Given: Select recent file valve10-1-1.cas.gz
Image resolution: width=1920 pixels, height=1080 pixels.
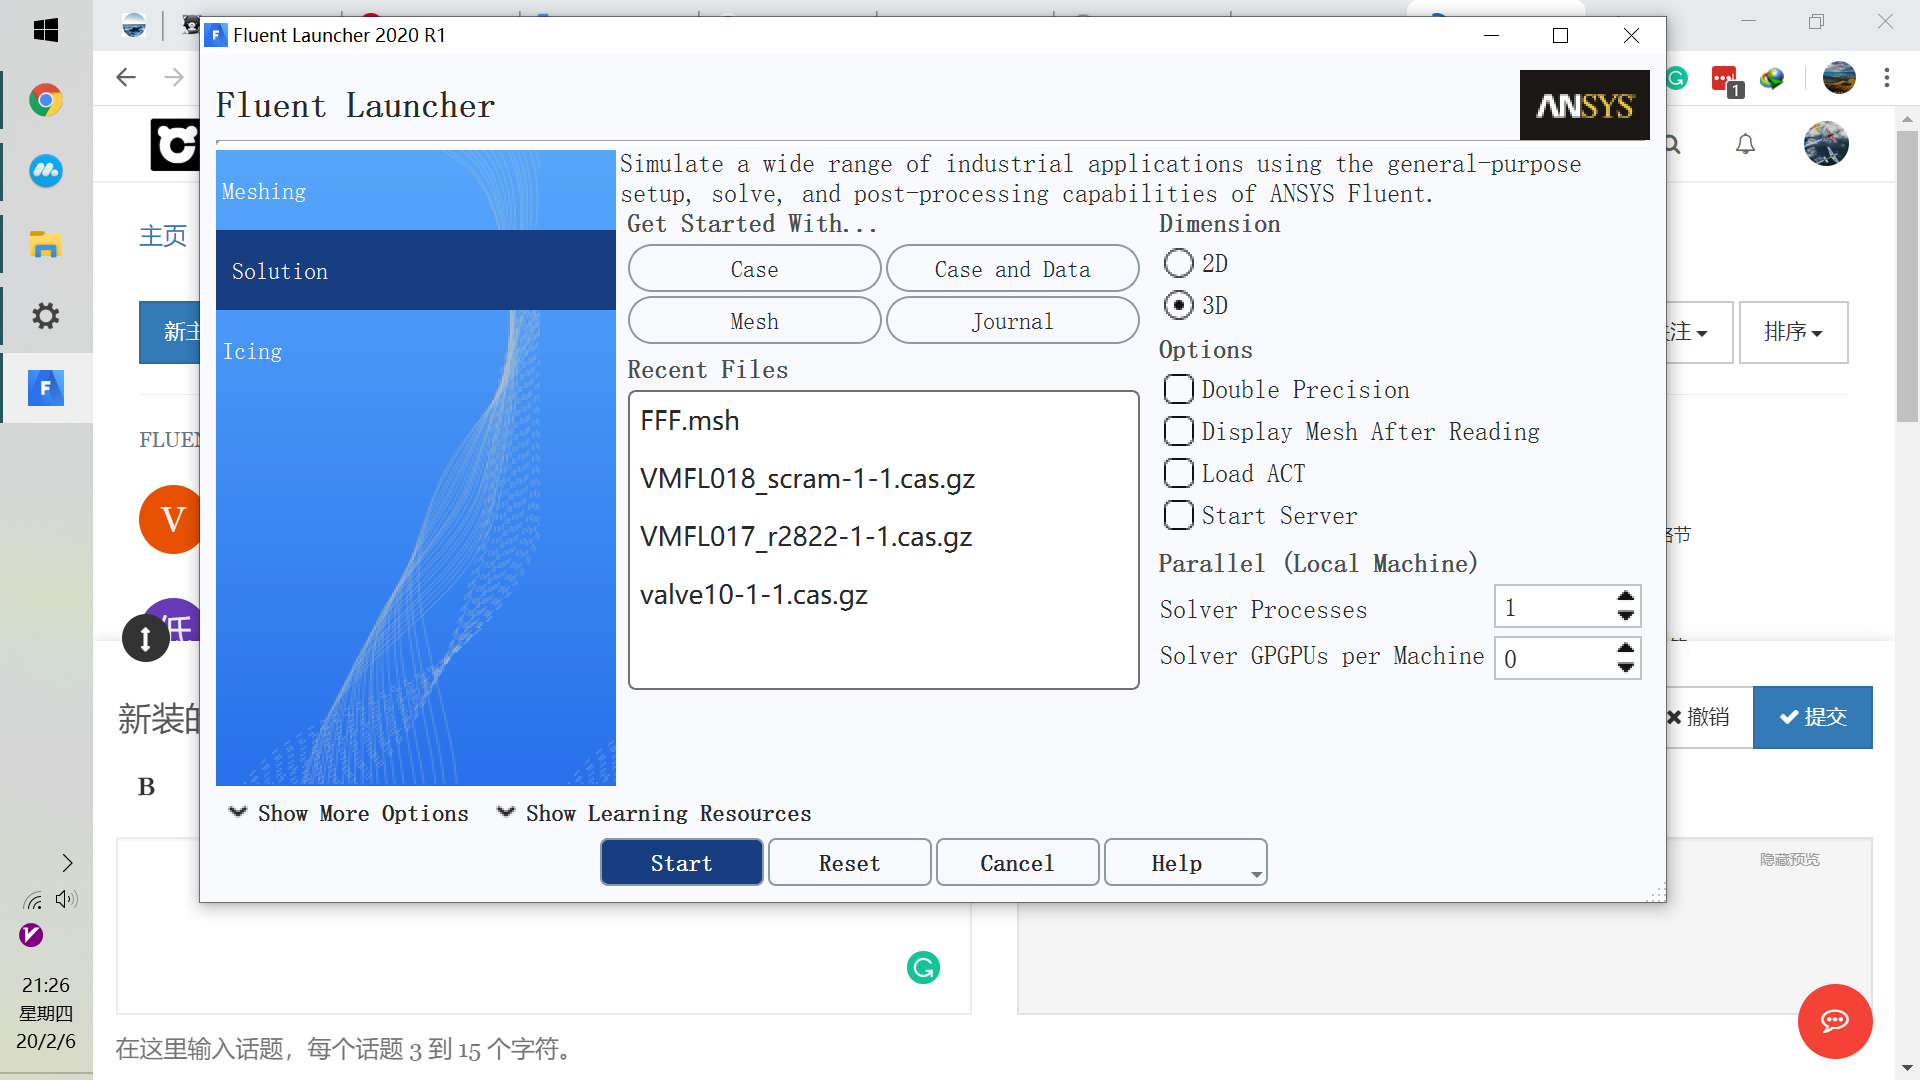Looking at the screenshot, I should [x=884, y=595].
